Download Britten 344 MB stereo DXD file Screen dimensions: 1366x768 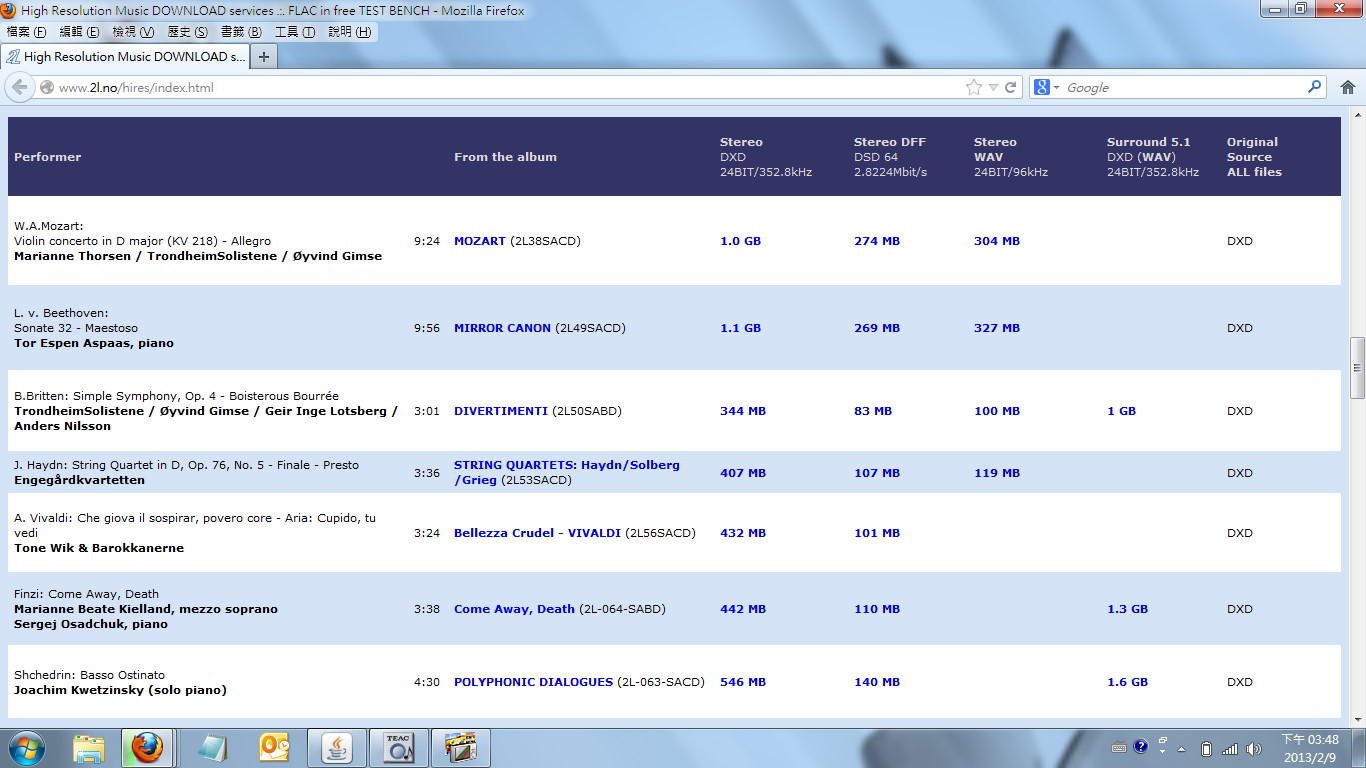click(743, 411)
